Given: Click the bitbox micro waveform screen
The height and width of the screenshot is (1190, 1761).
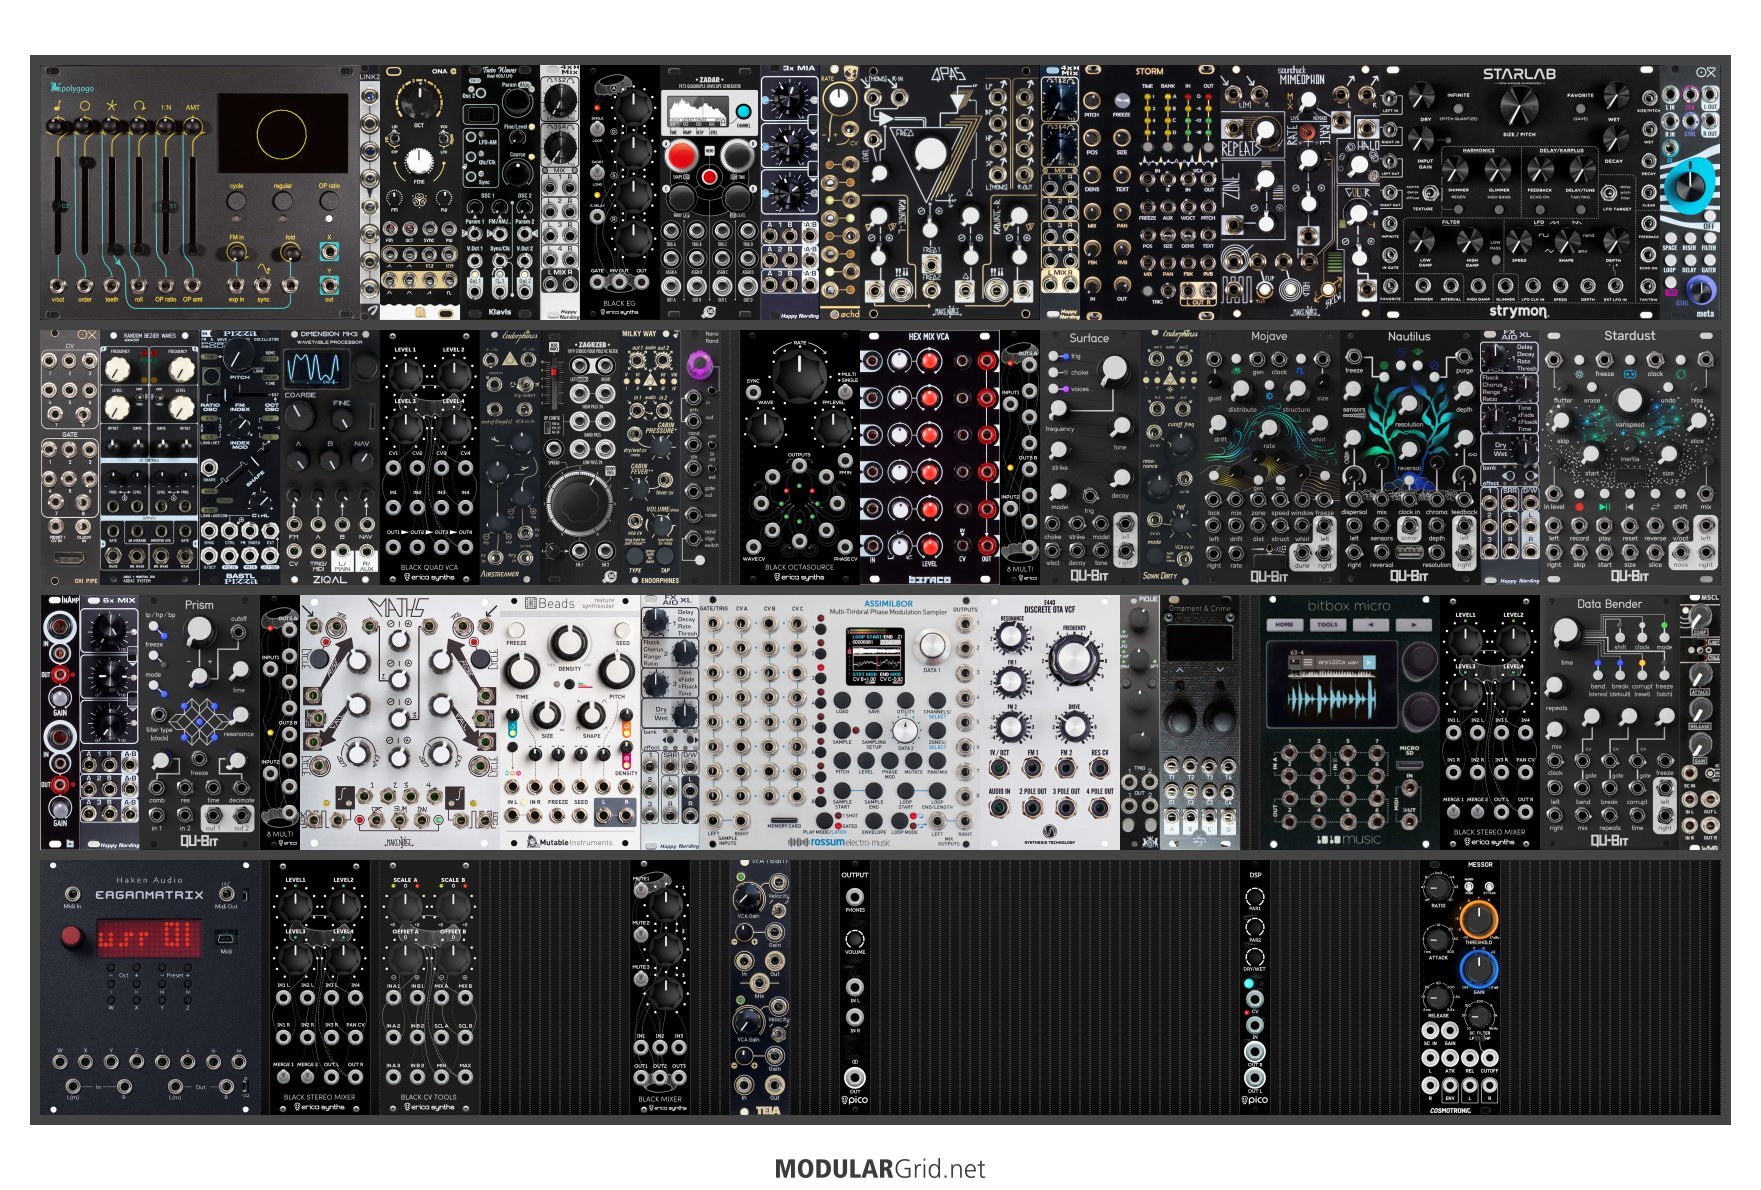Looking at the screenshot, I should click(1331, 685).
